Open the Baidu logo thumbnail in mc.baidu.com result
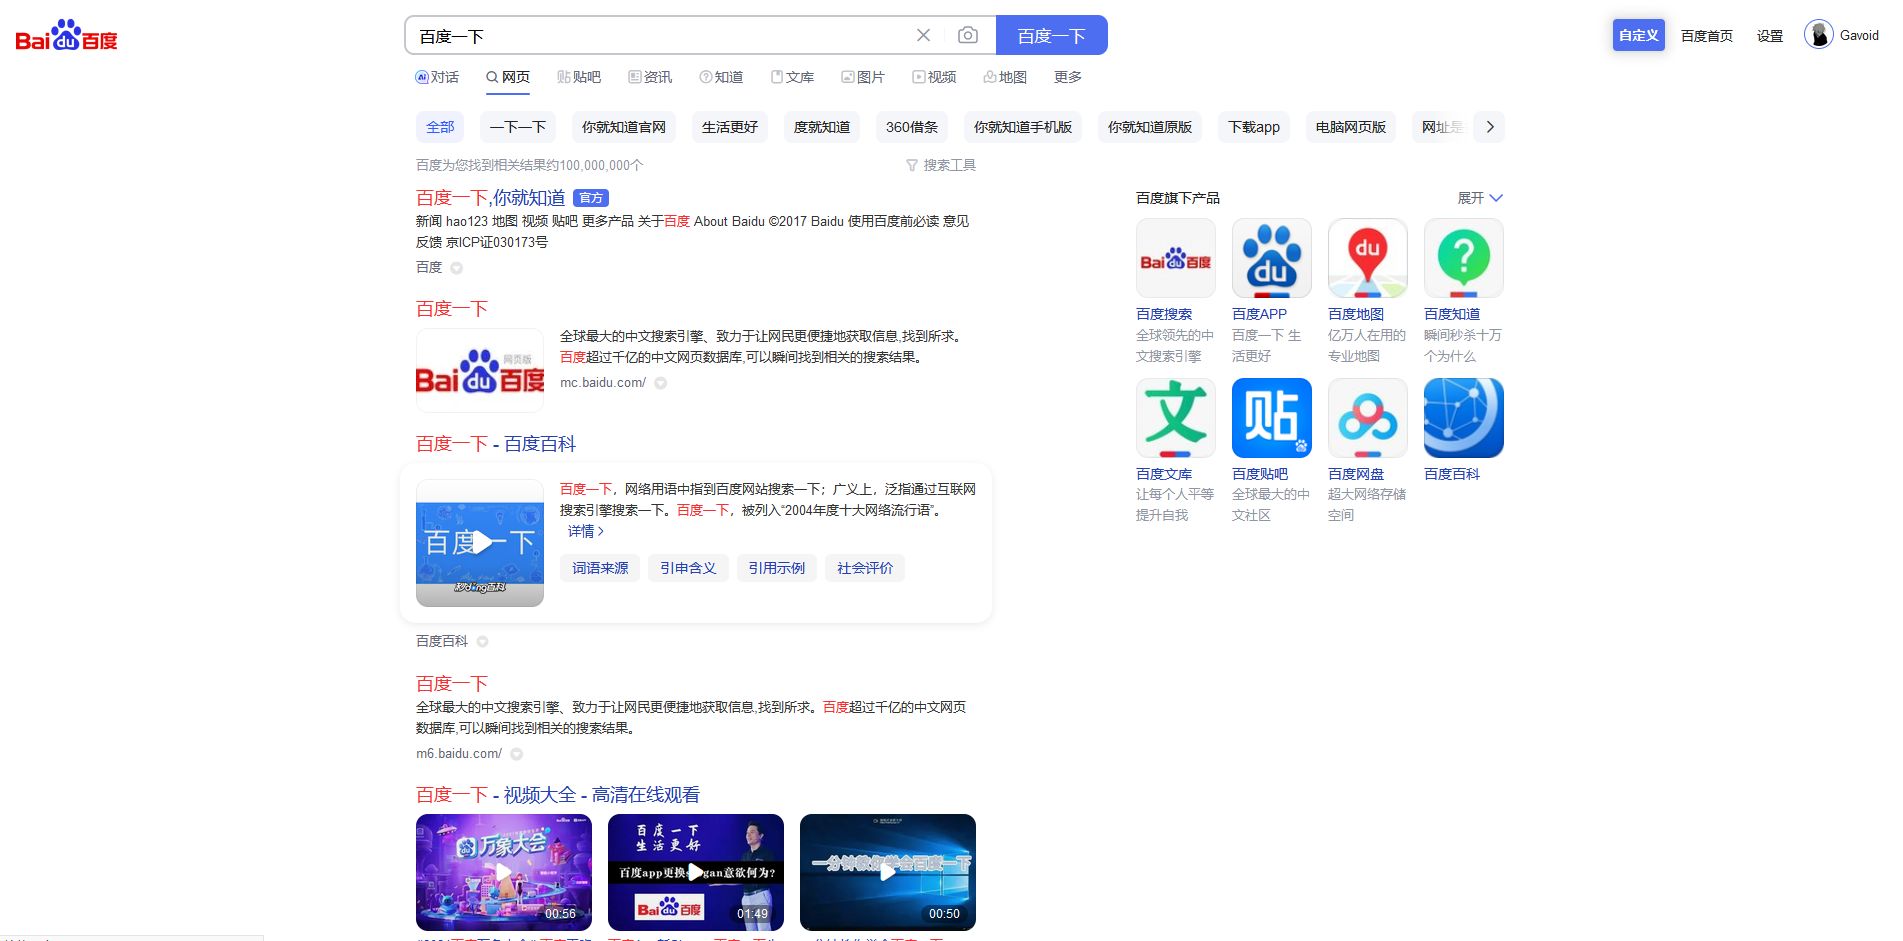 pyautogui.click(x=480, y=371)
